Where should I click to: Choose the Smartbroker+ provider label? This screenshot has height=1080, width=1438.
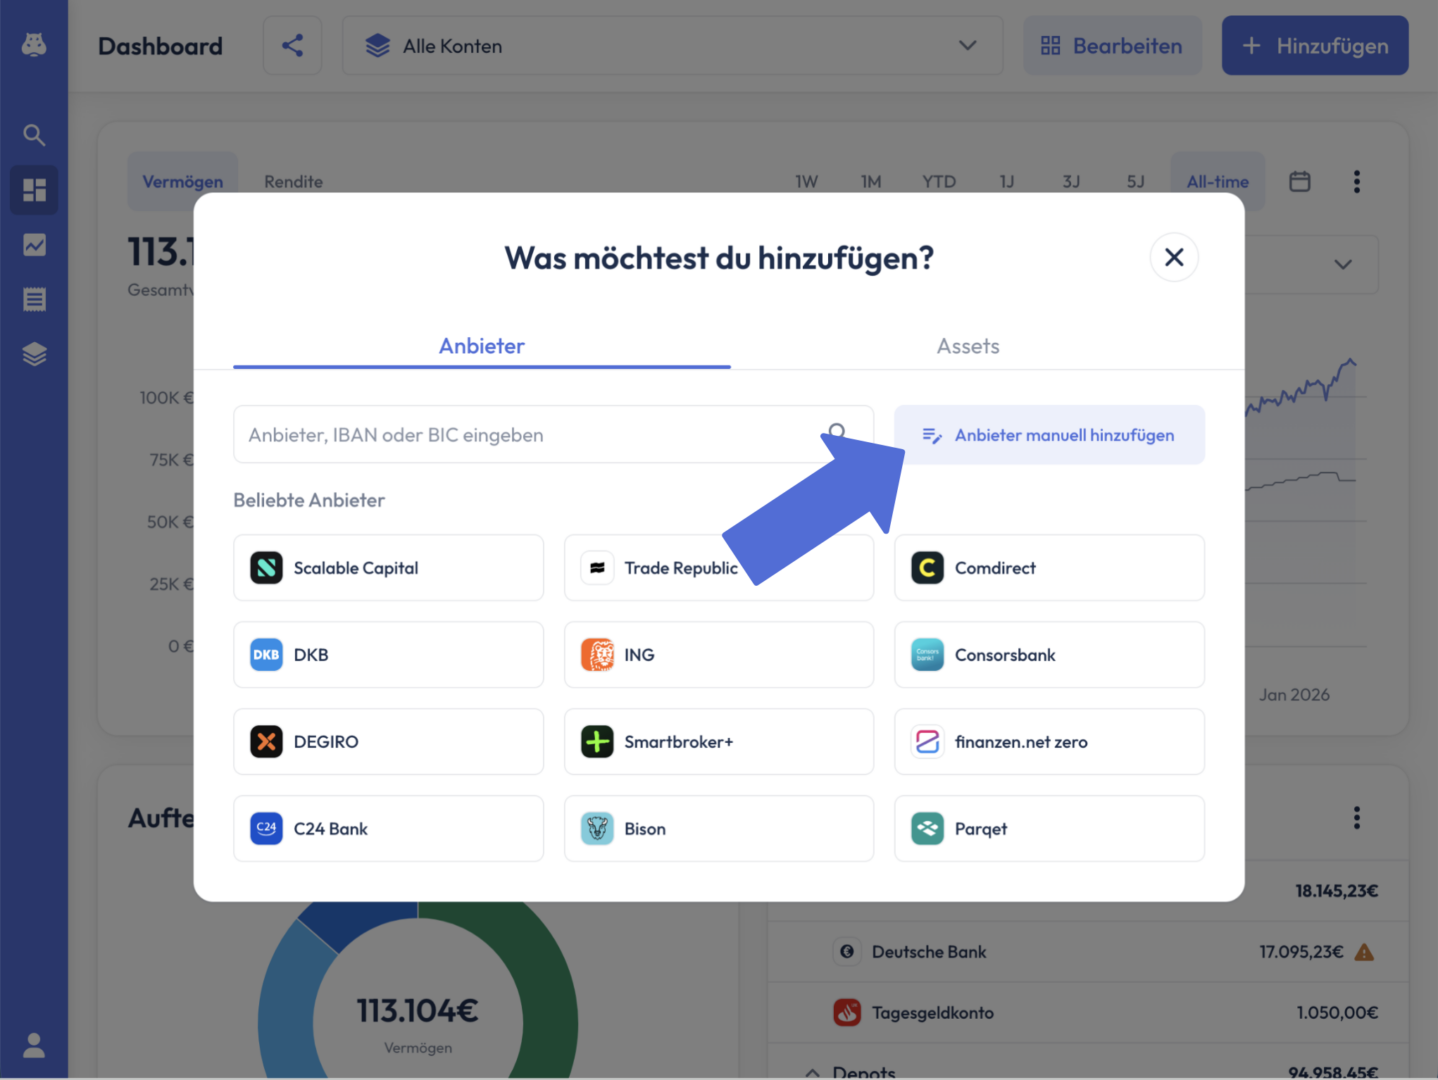pos(679,742)
